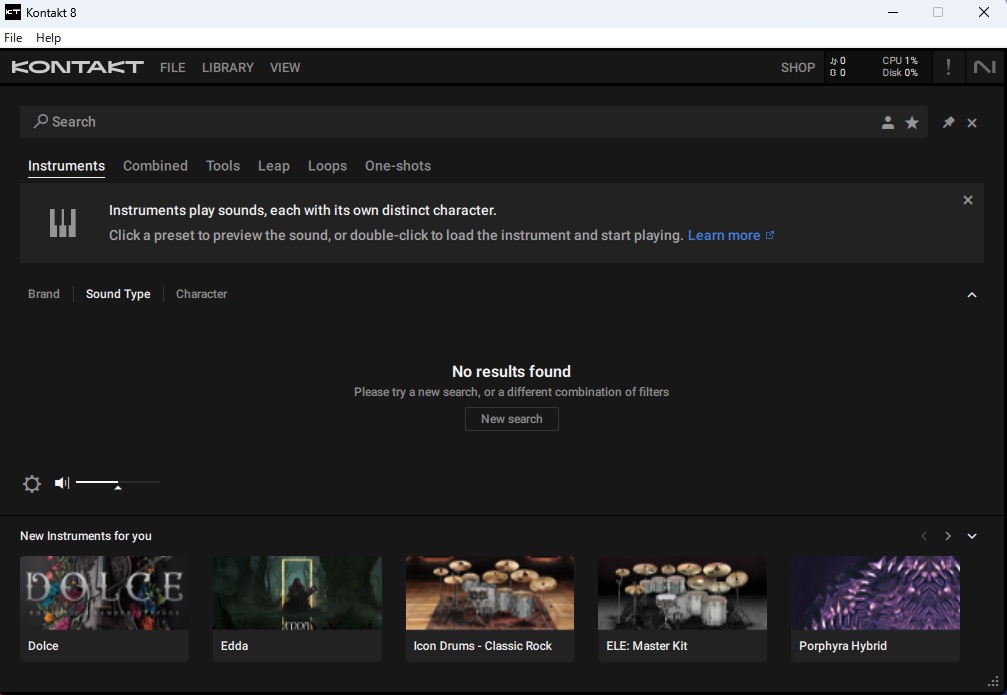Switch to the One-shots tab
The image size is (1007, 695).
coord(398,166)
